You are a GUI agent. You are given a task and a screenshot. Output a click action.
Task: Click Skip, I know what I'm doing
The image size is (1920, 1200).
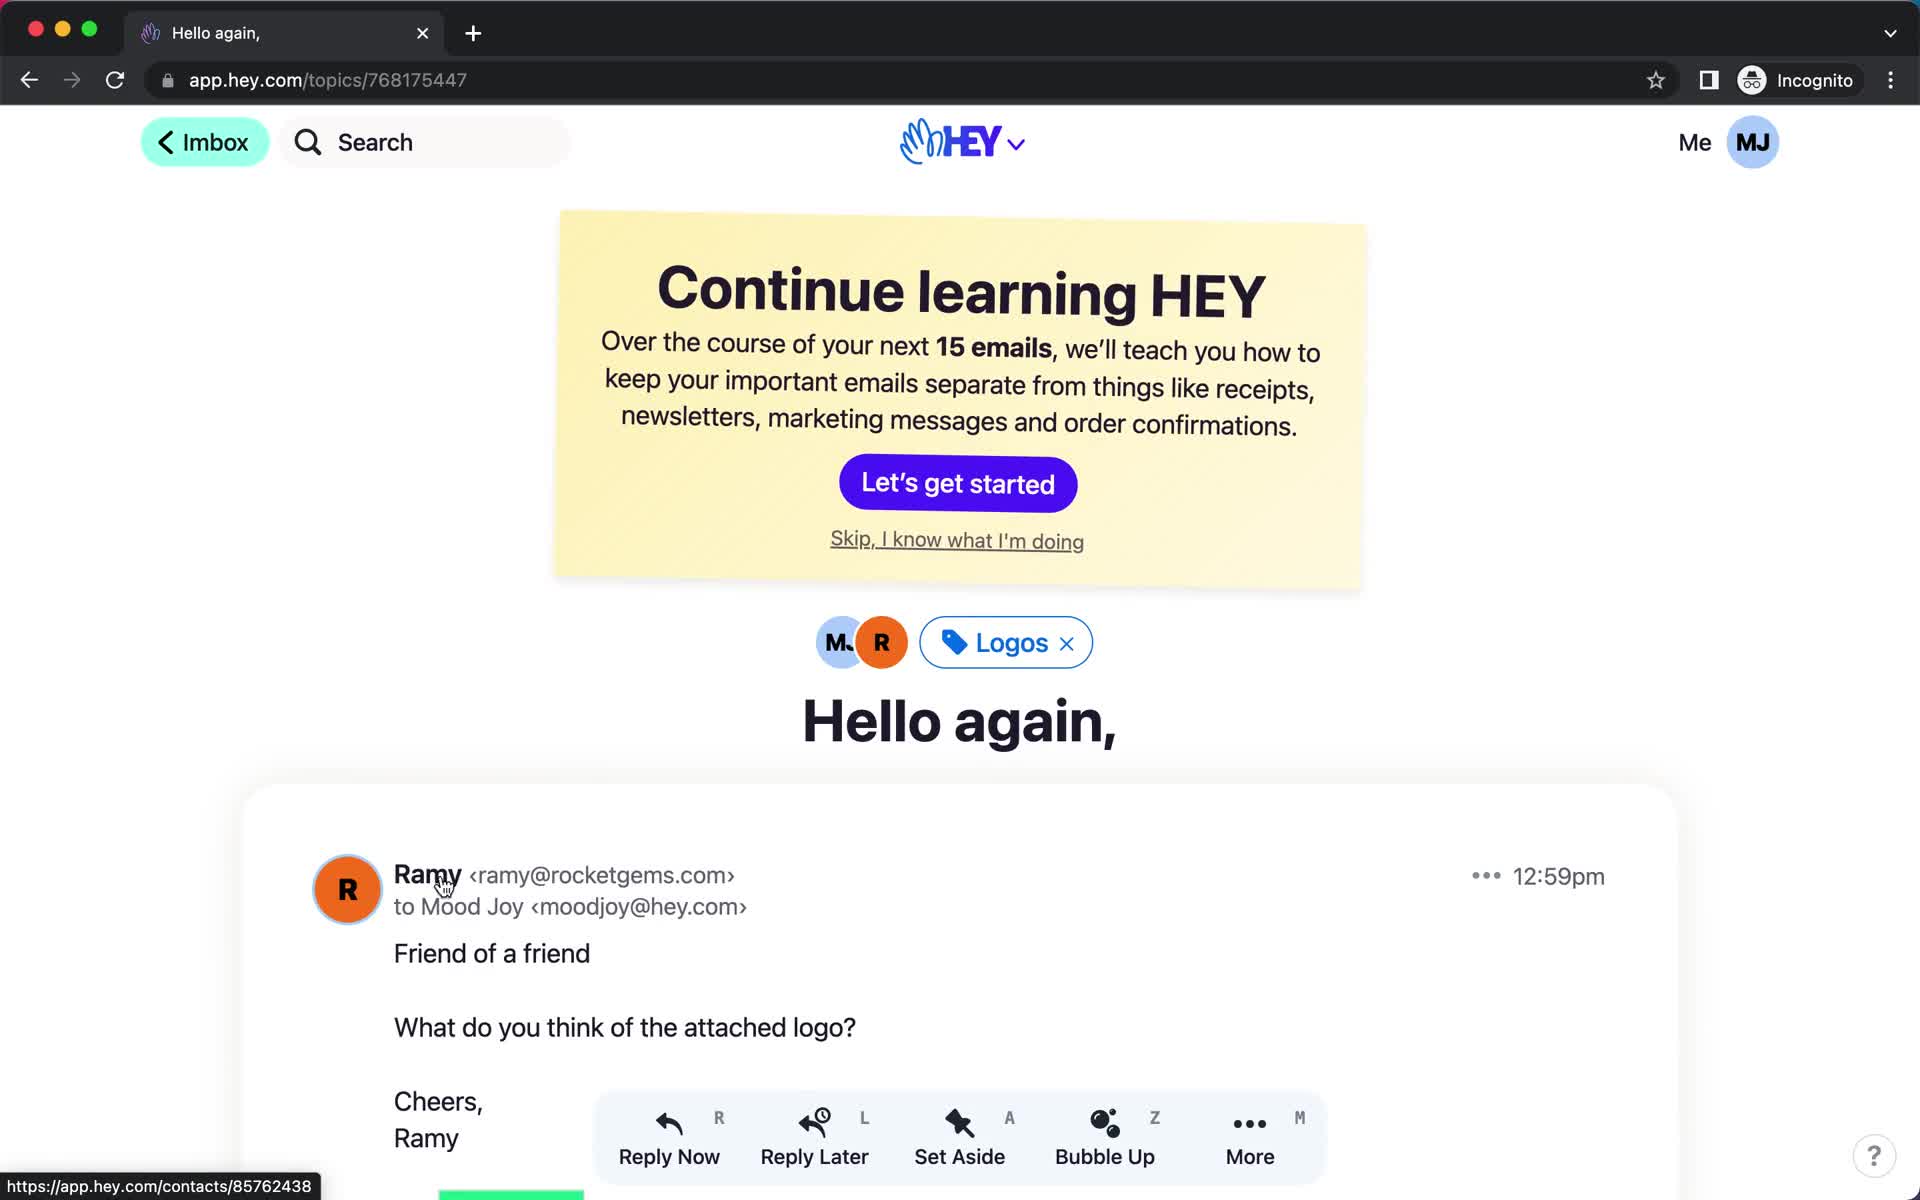click(x=957, y=539)
